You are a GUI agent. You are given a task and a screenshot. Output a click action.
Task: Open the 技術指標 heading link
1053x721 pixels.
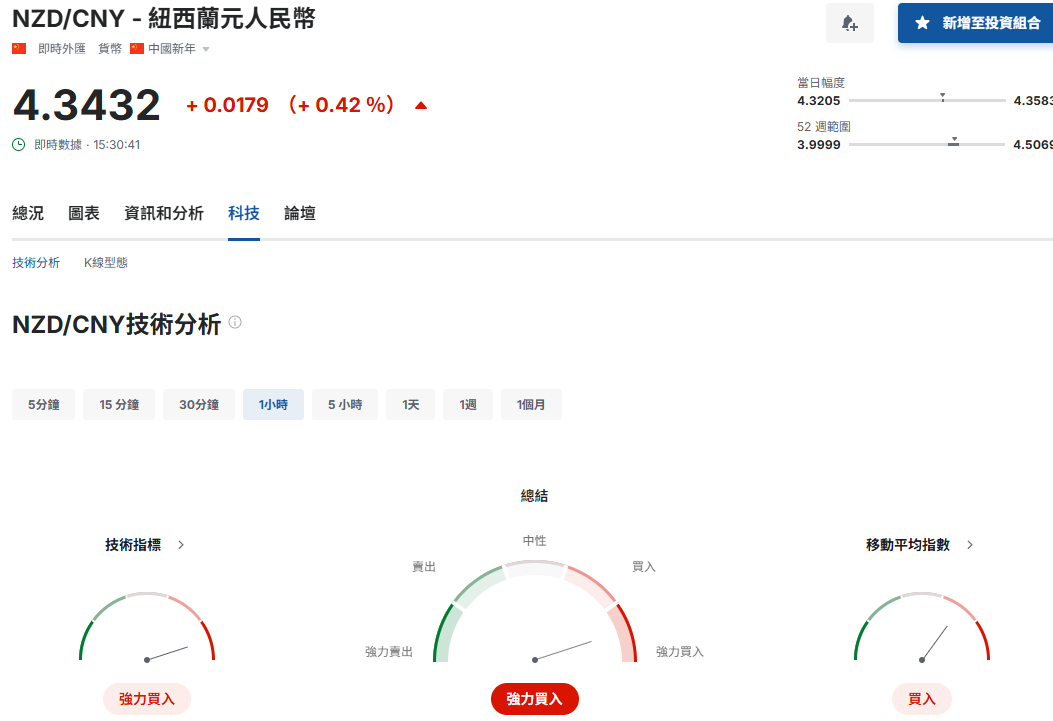[133, 545]
